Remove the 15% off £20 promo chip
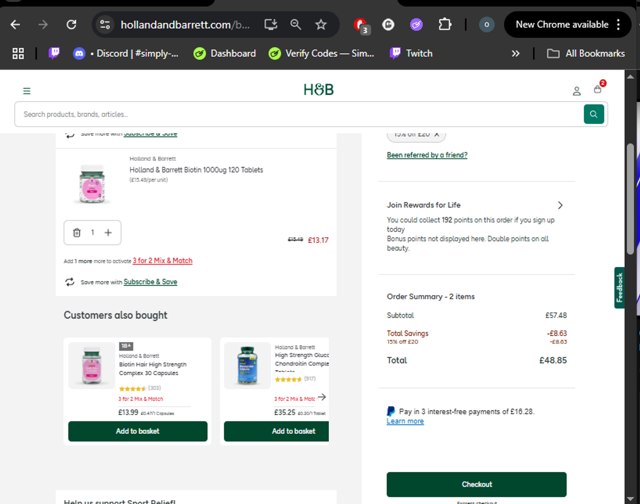Screen dimensions: 640x504 pyautogui.click(x=437, y=134)
